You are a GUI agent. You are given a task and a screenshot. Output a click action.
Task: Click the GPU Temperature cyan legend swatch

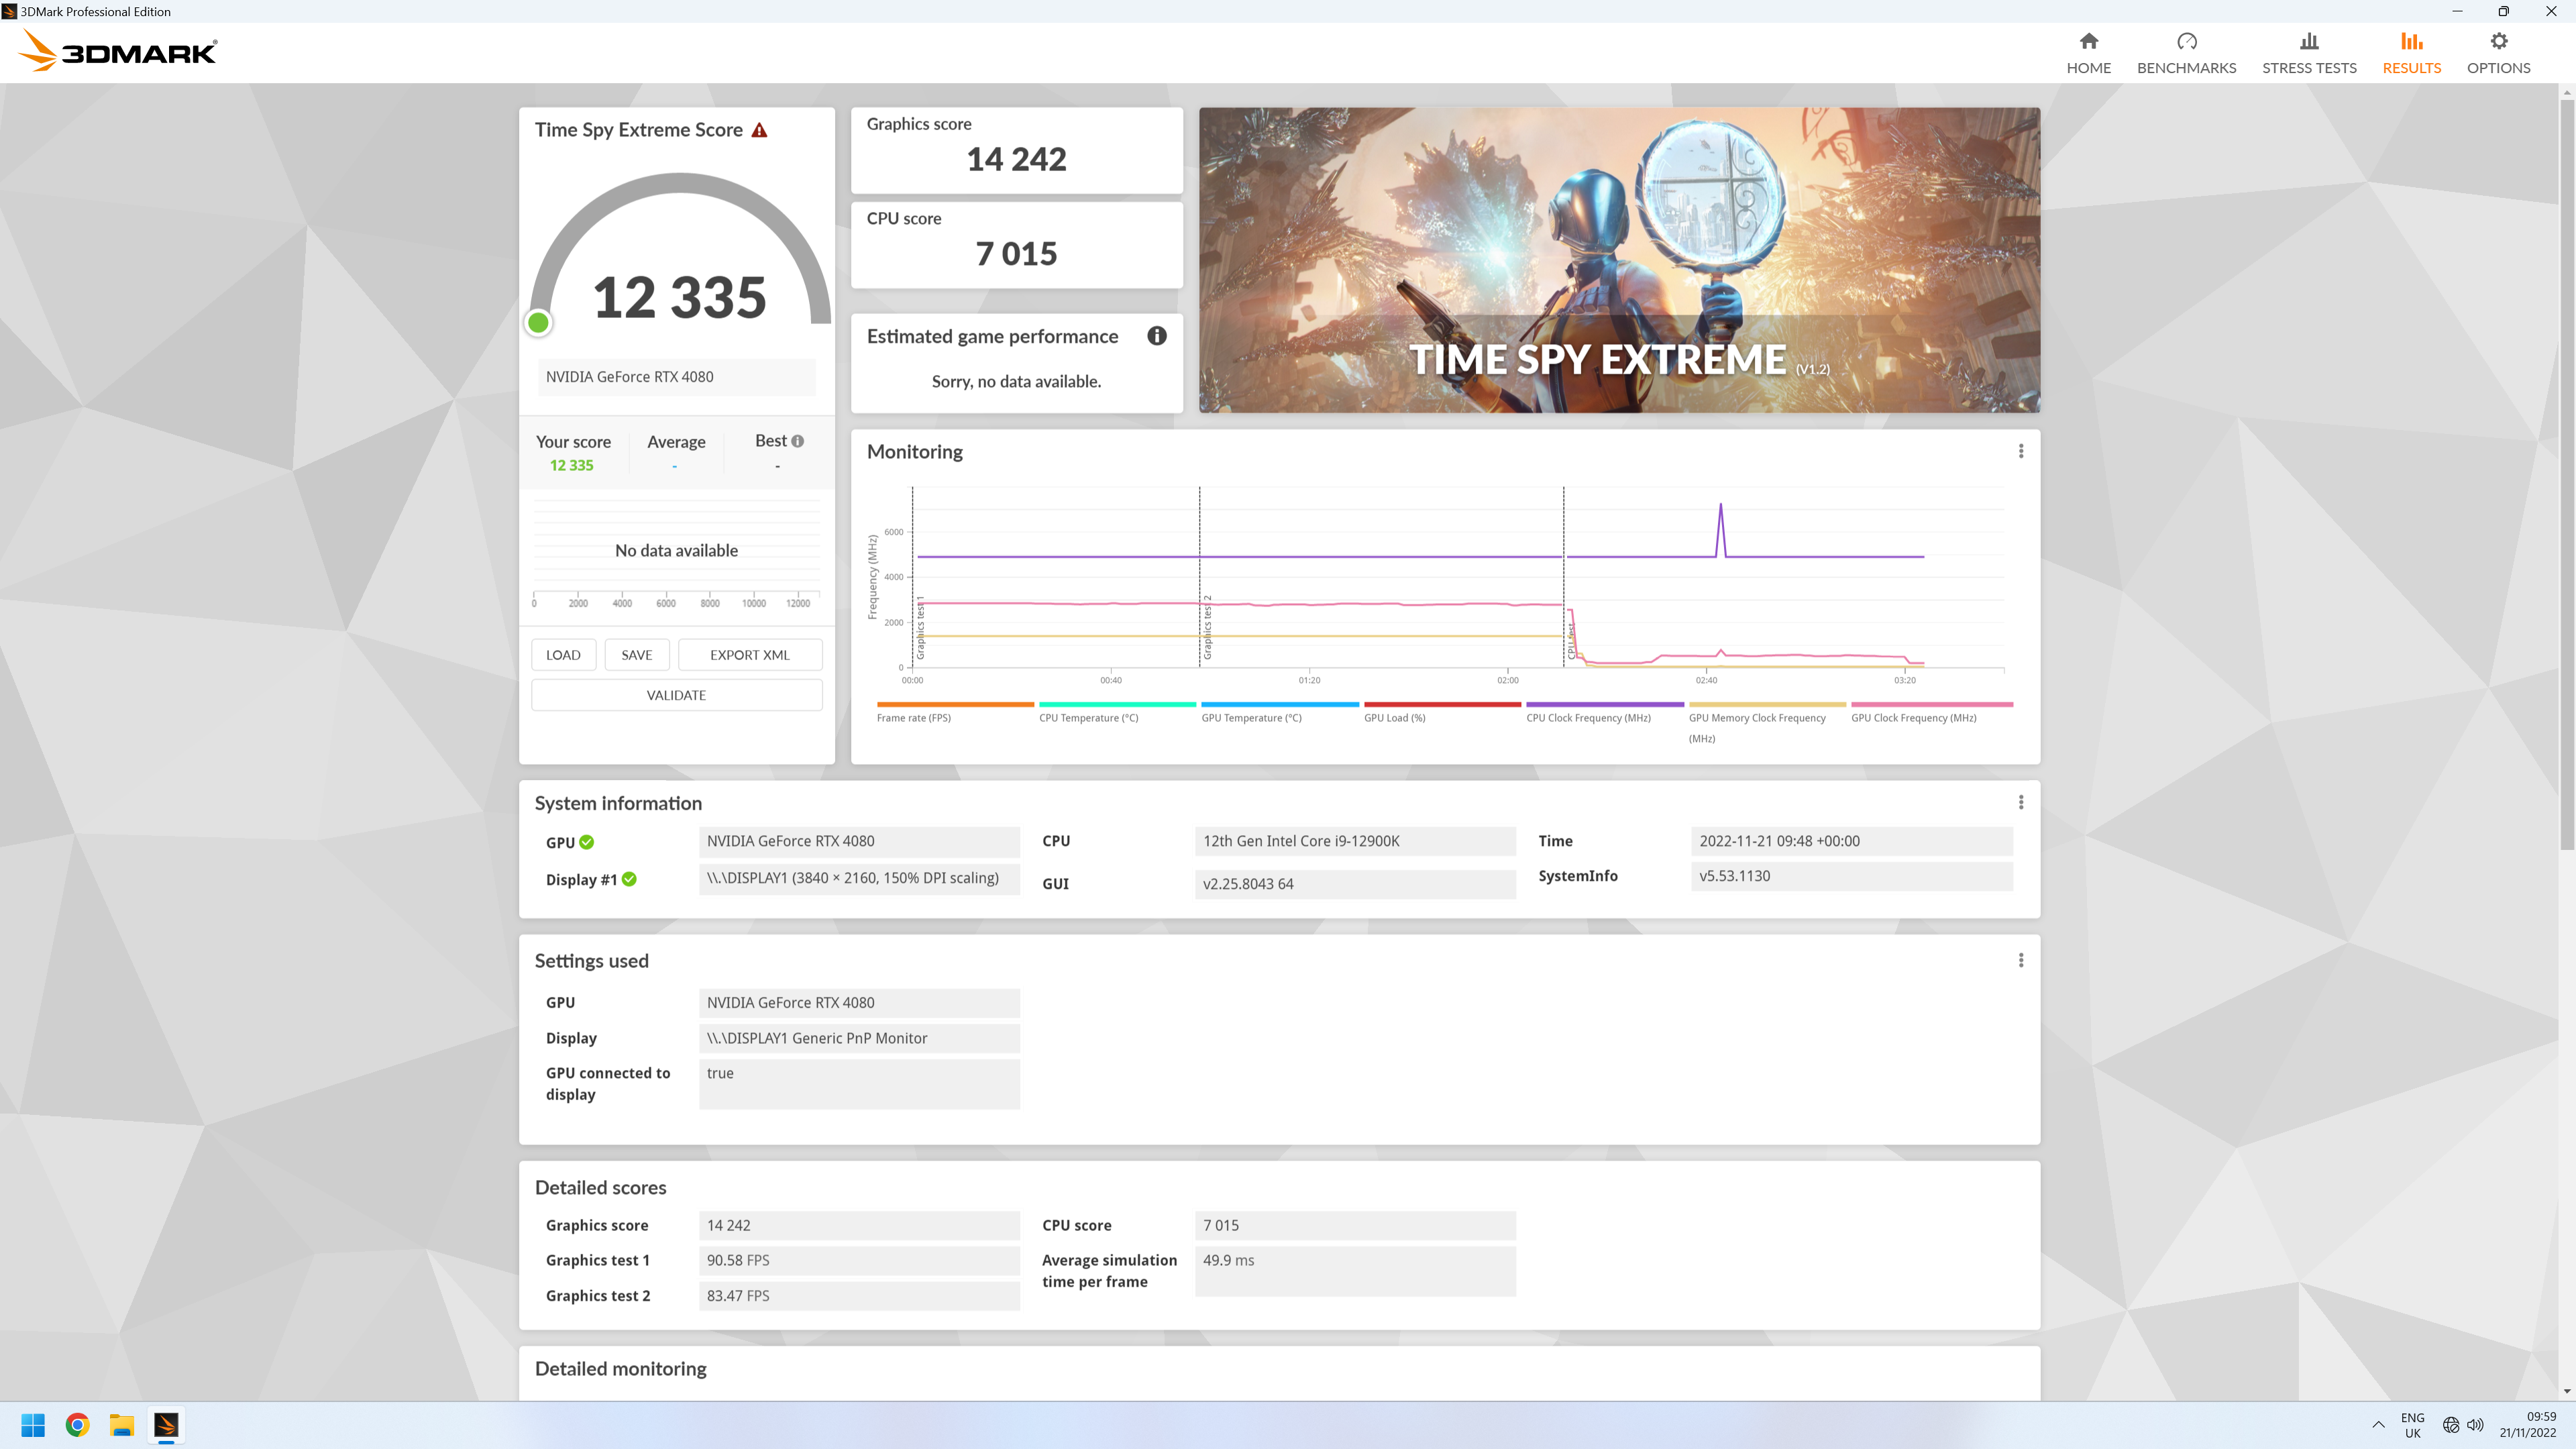click(x=1279, y=704)
